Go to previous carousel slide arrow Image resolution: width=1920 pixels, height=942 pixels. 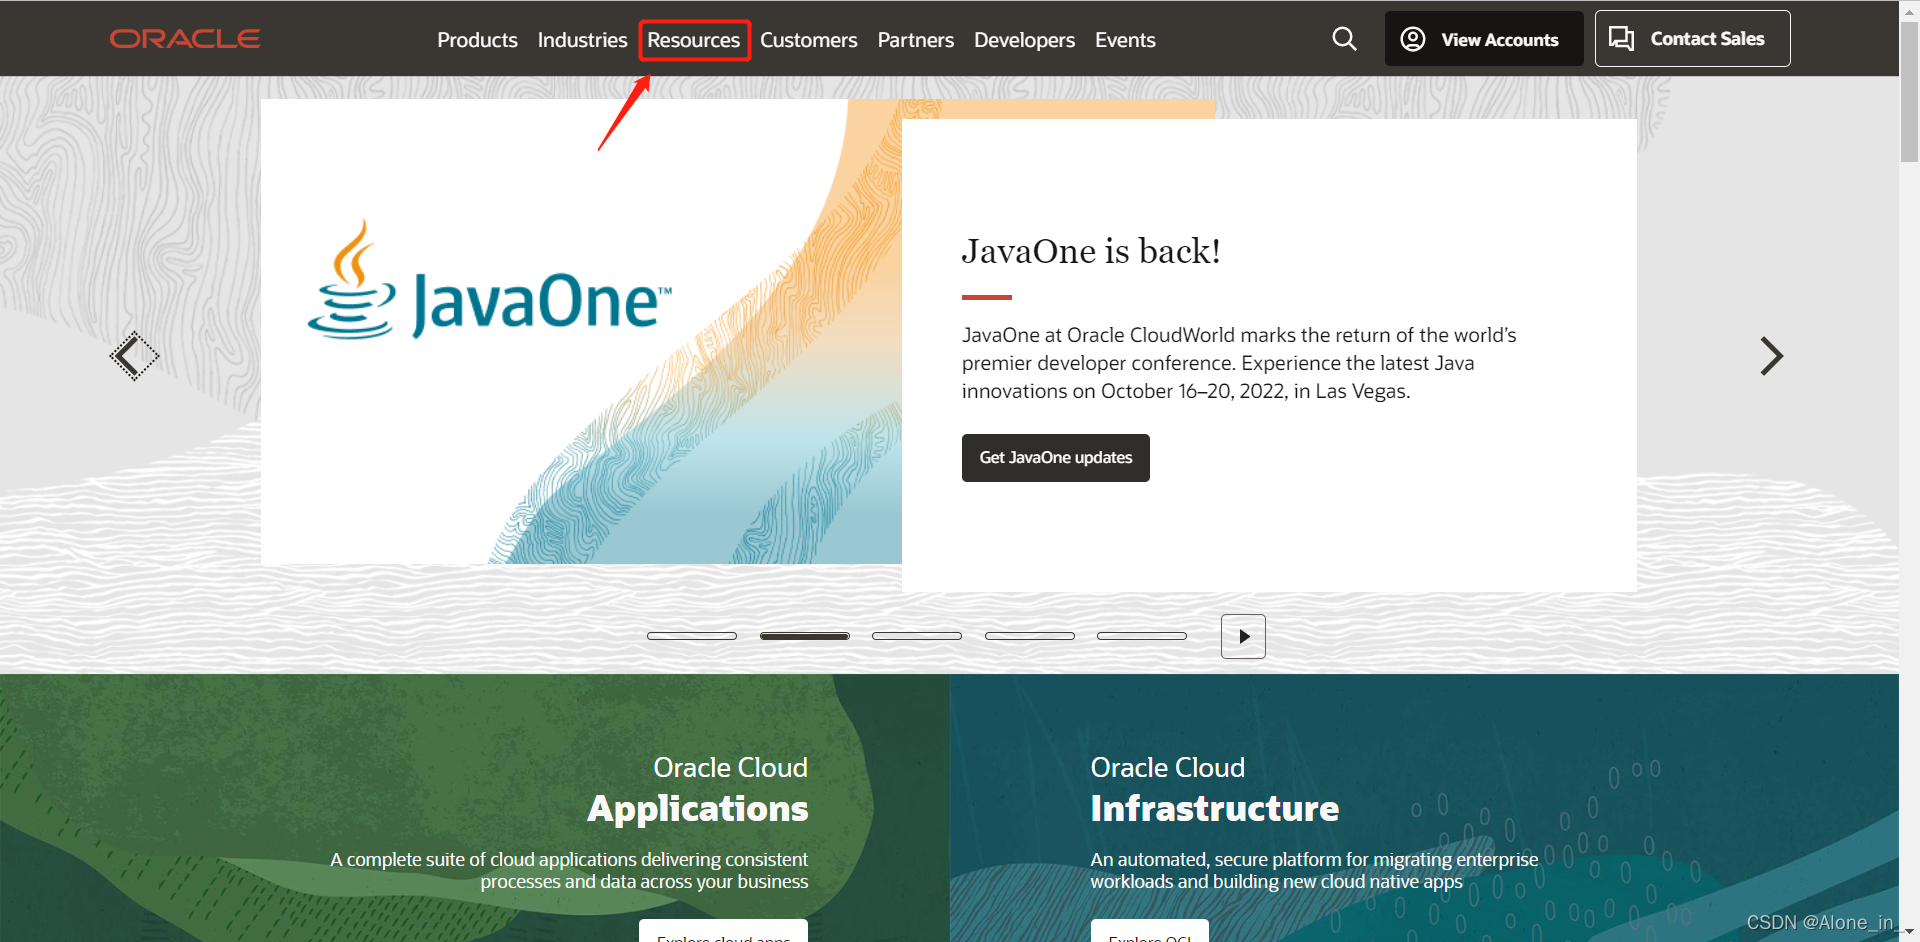(134, 356)
